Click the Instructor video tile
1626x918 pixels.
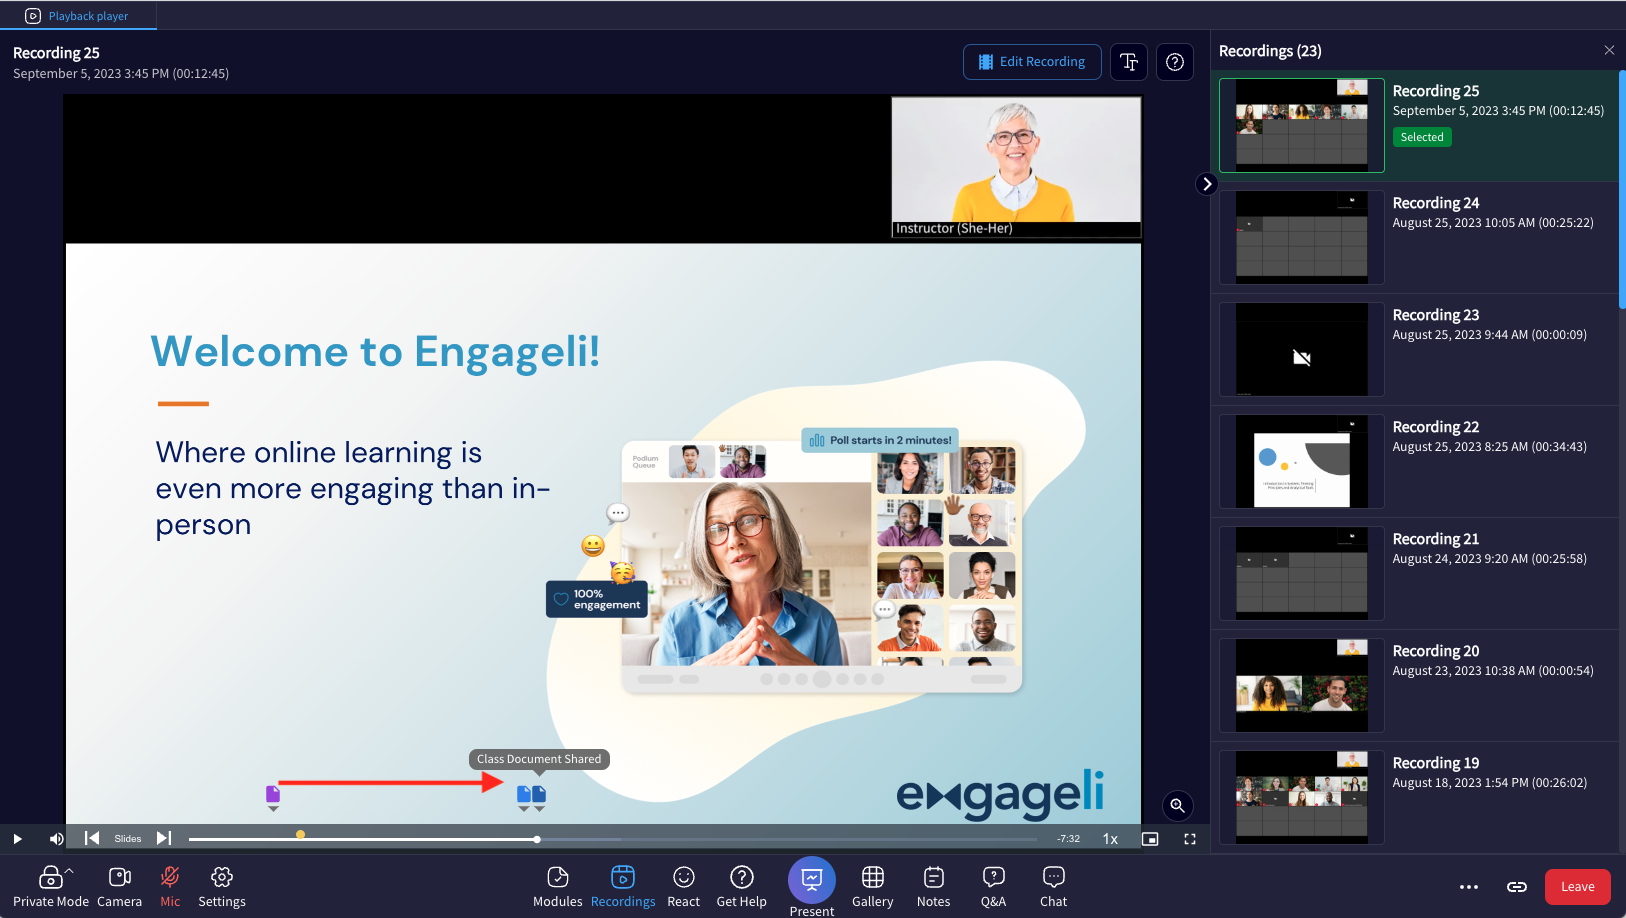pos(1016,167)
